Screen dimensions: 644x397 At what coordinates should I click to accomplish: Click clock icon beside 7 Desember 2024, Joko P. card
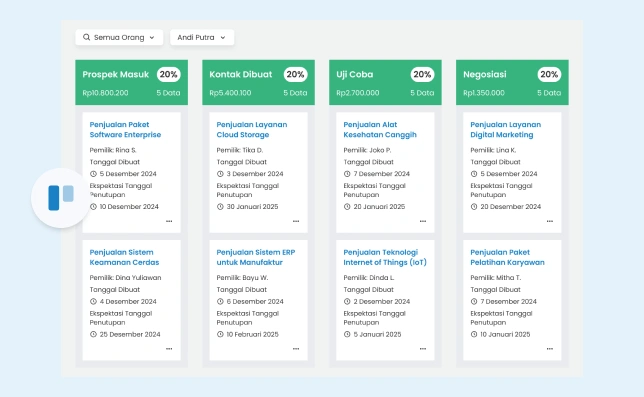[x=347, y=174]
